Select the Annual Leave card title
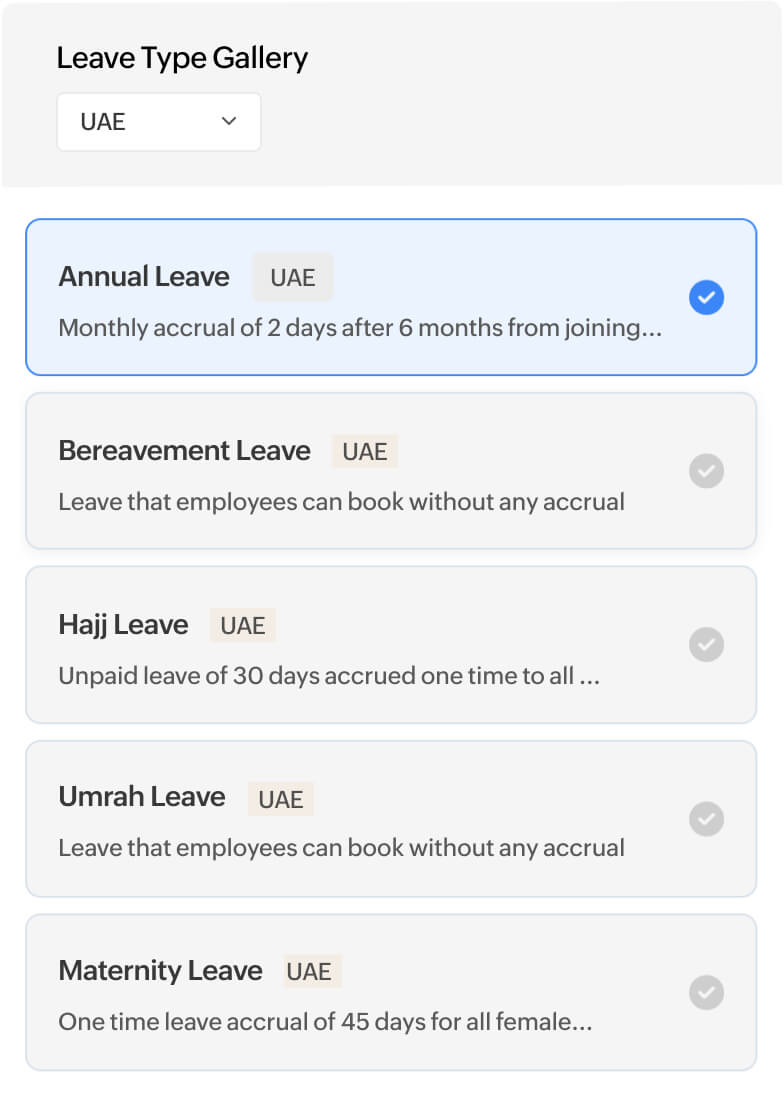The width and height of the screenshot is (784, 1104). [x=144, y=276]
